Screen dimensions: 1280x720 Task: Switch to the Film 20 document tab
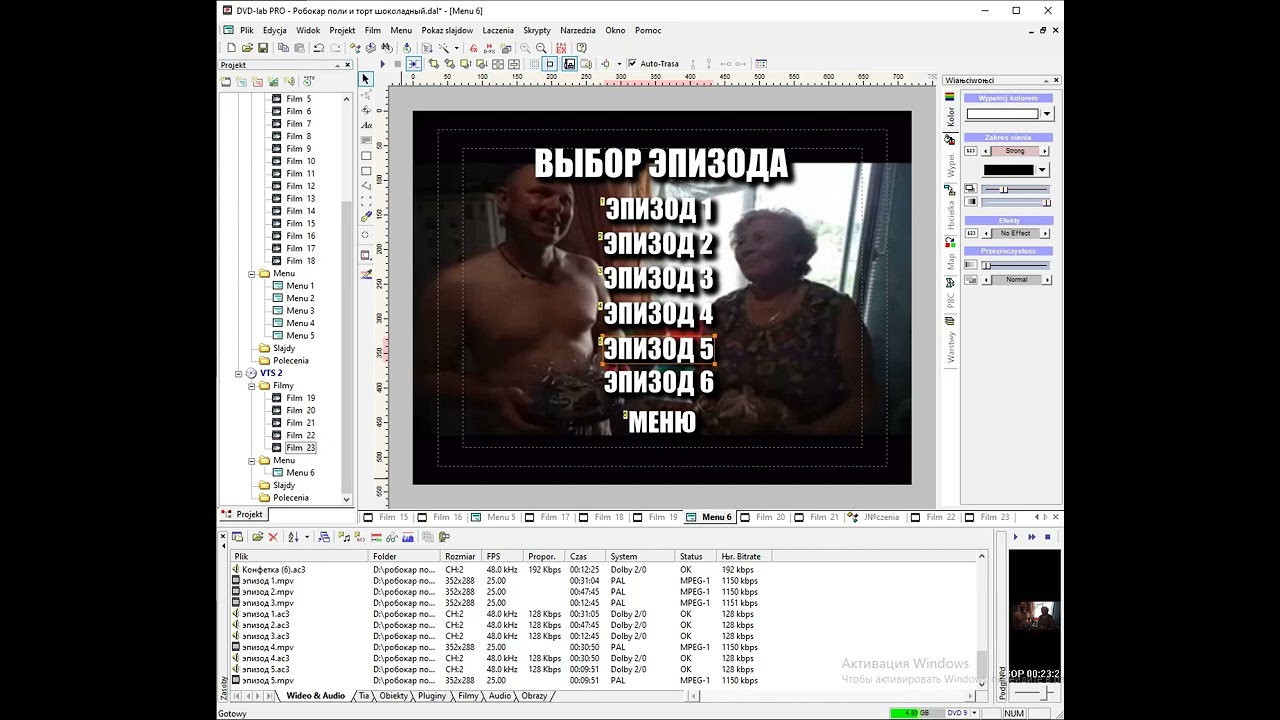(763, 517)
